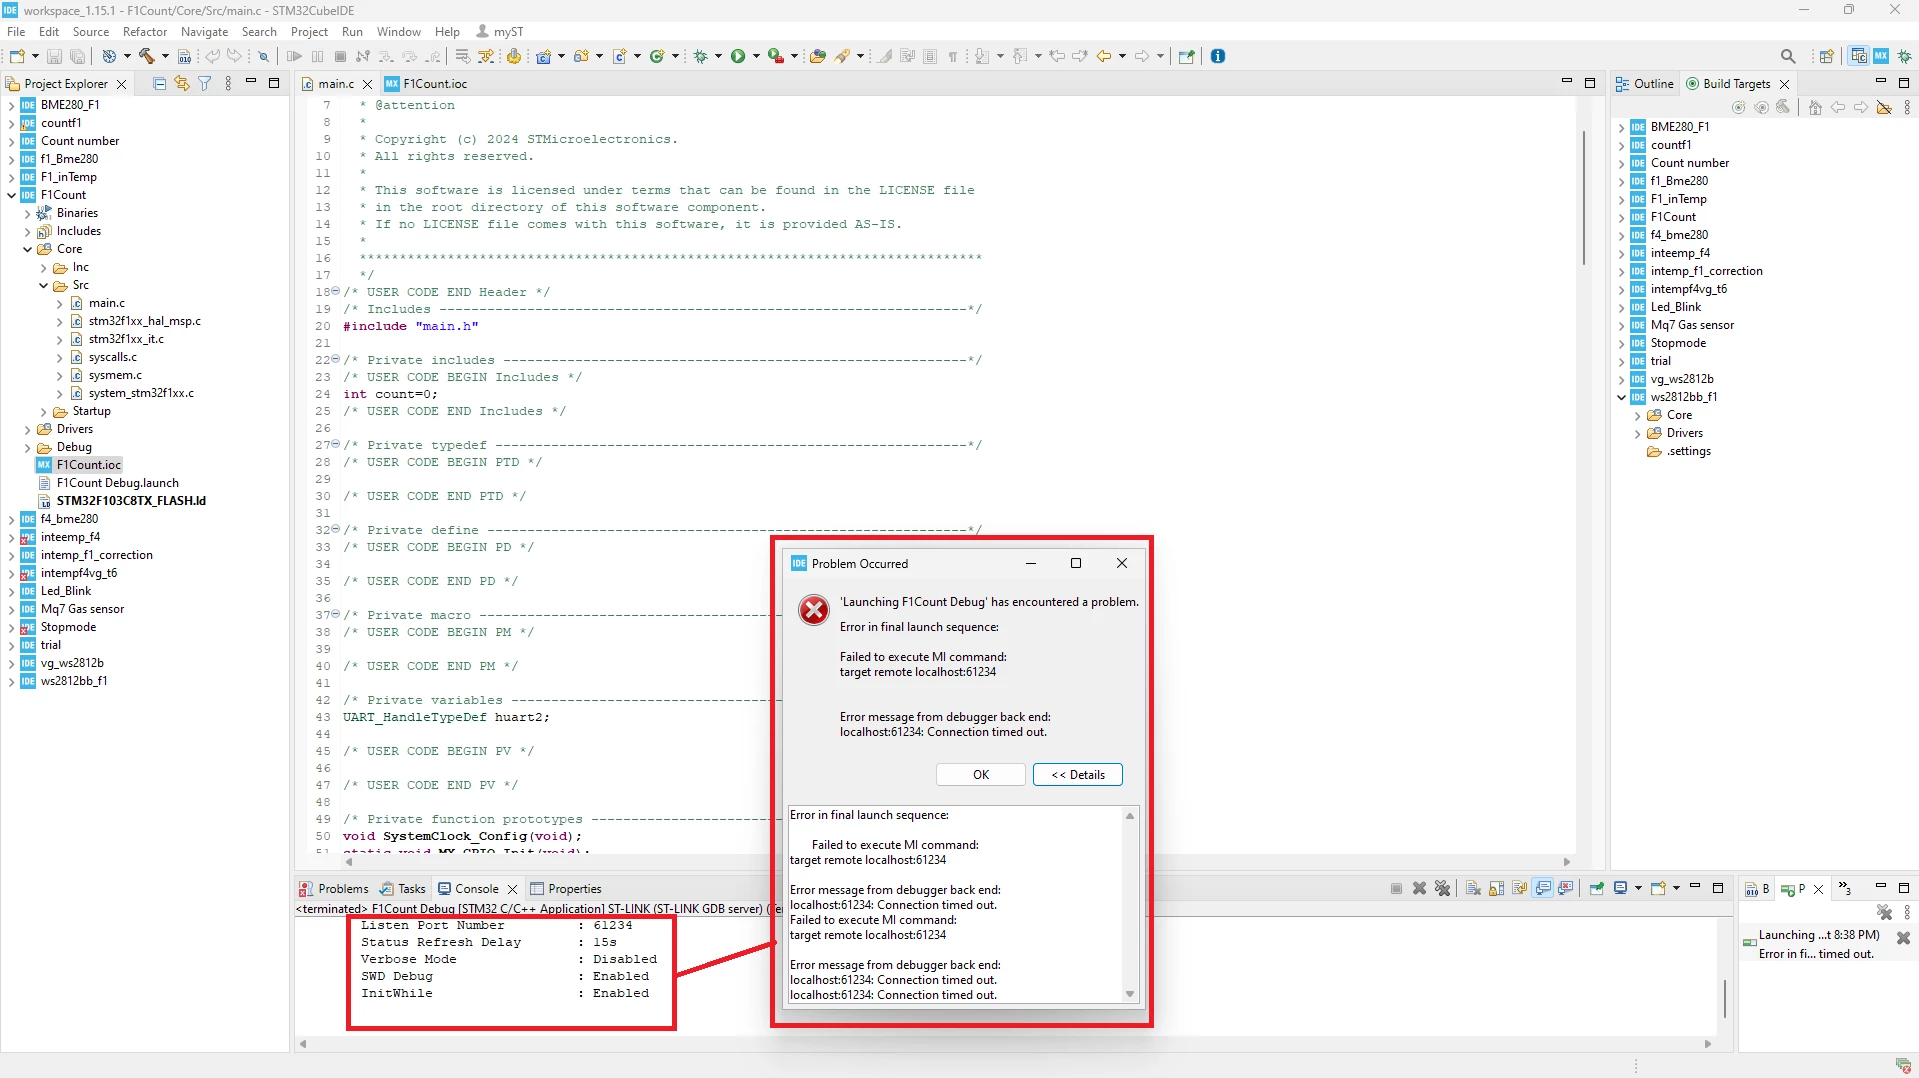Open the filter icon in Project Explorer
The image size is (1919, 1078).
point(205,84)
